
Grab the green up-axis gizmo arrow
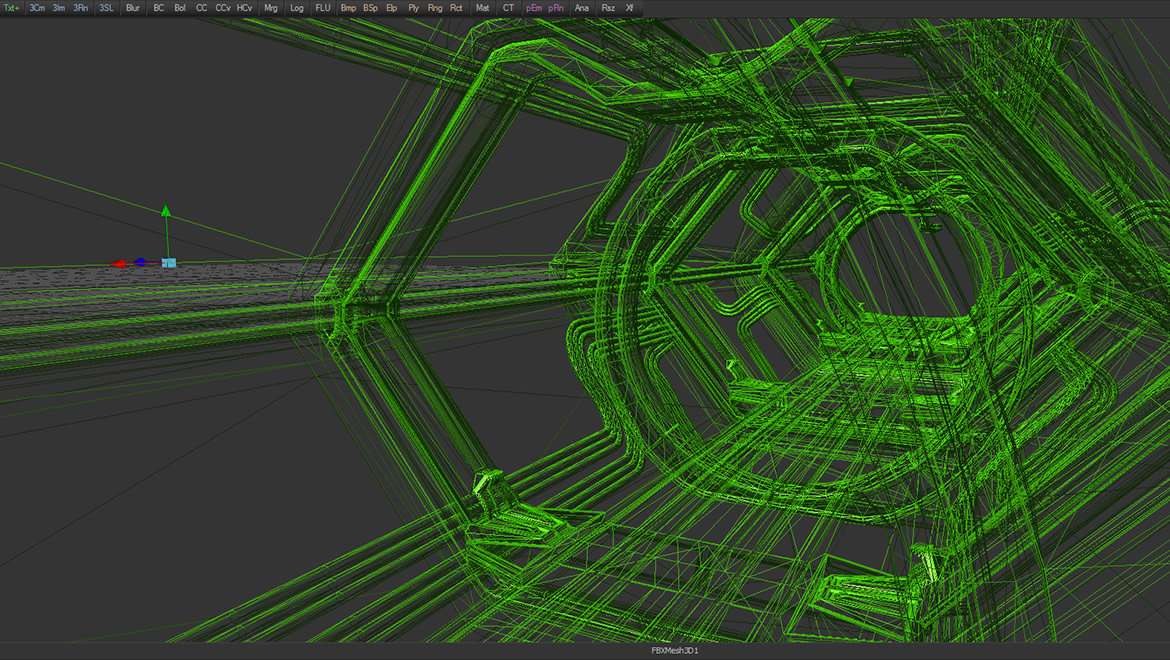pyautogui.click(x=166, y=212)
